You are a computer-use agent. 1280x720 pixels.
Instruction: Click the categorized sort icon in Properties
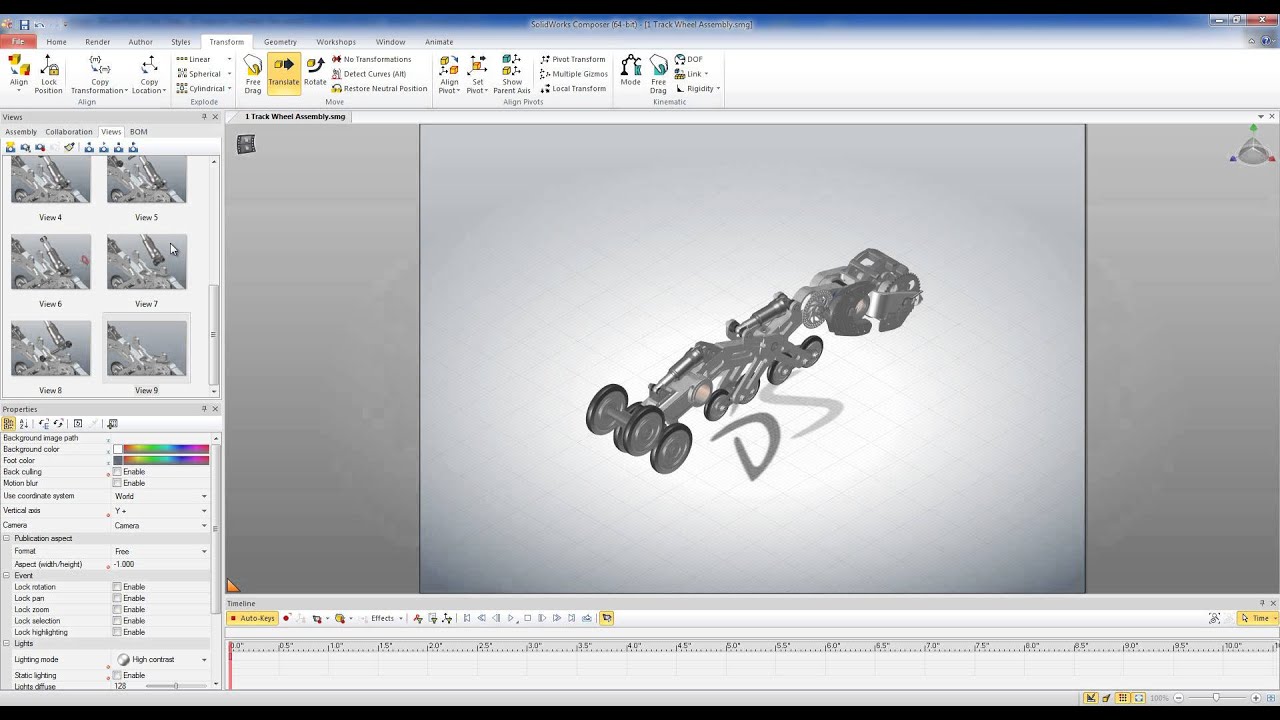(x=9, y=424)
